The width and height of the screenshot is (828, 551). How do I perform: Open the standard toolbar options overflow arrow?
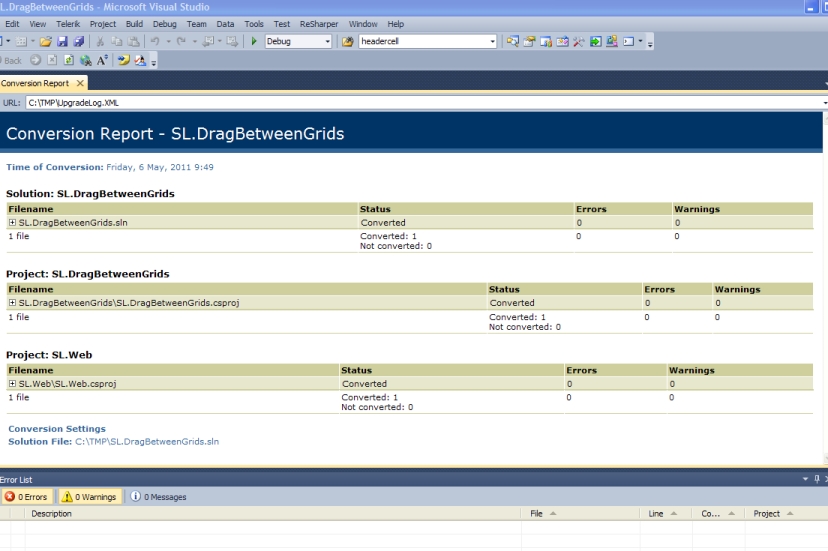point(650,44)
